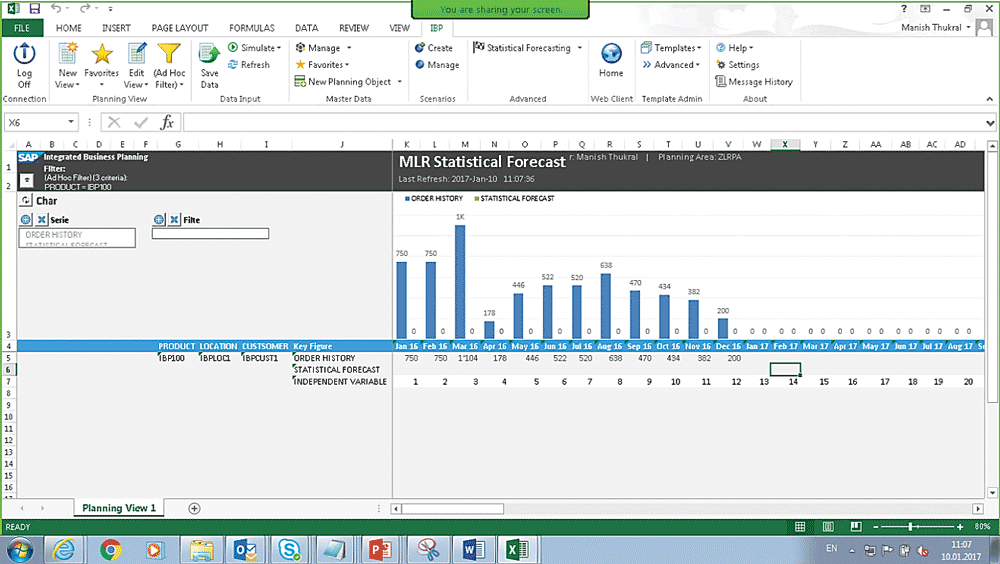Click the Settings gear item

coord(738,64)
